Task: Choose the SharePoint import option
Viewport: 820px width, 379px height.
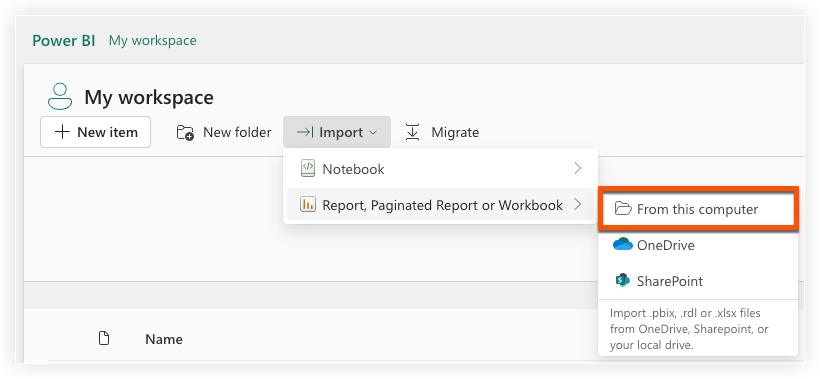Action: pyautogui.click(x=698, y=281)
